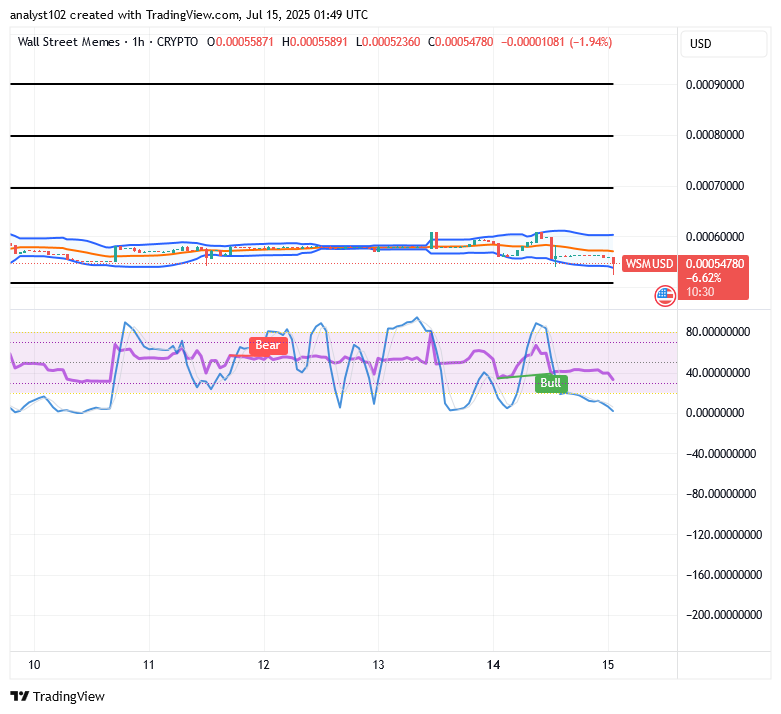Click the 0.00080000 price axis label
The height and width of the screenshot is (714, 781).
coord(715,135)
